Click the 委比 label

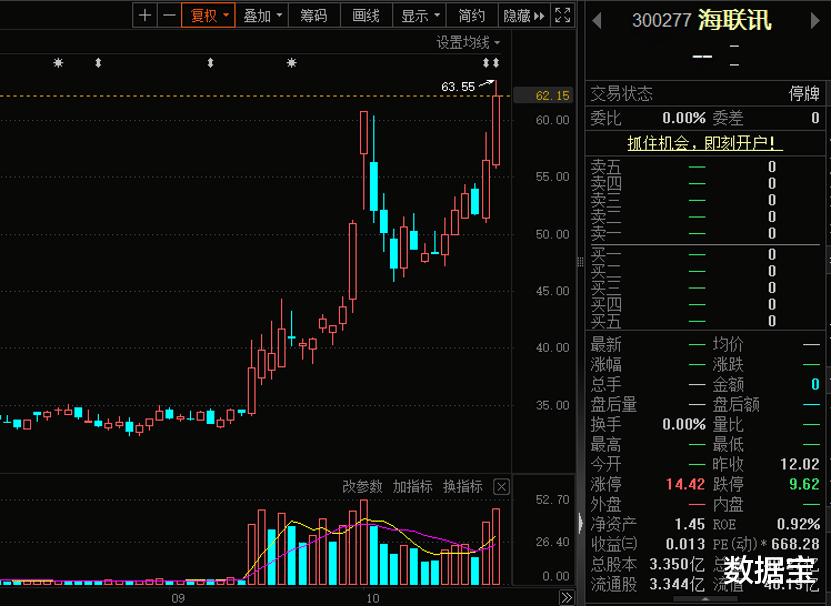(x=605, y=118)
